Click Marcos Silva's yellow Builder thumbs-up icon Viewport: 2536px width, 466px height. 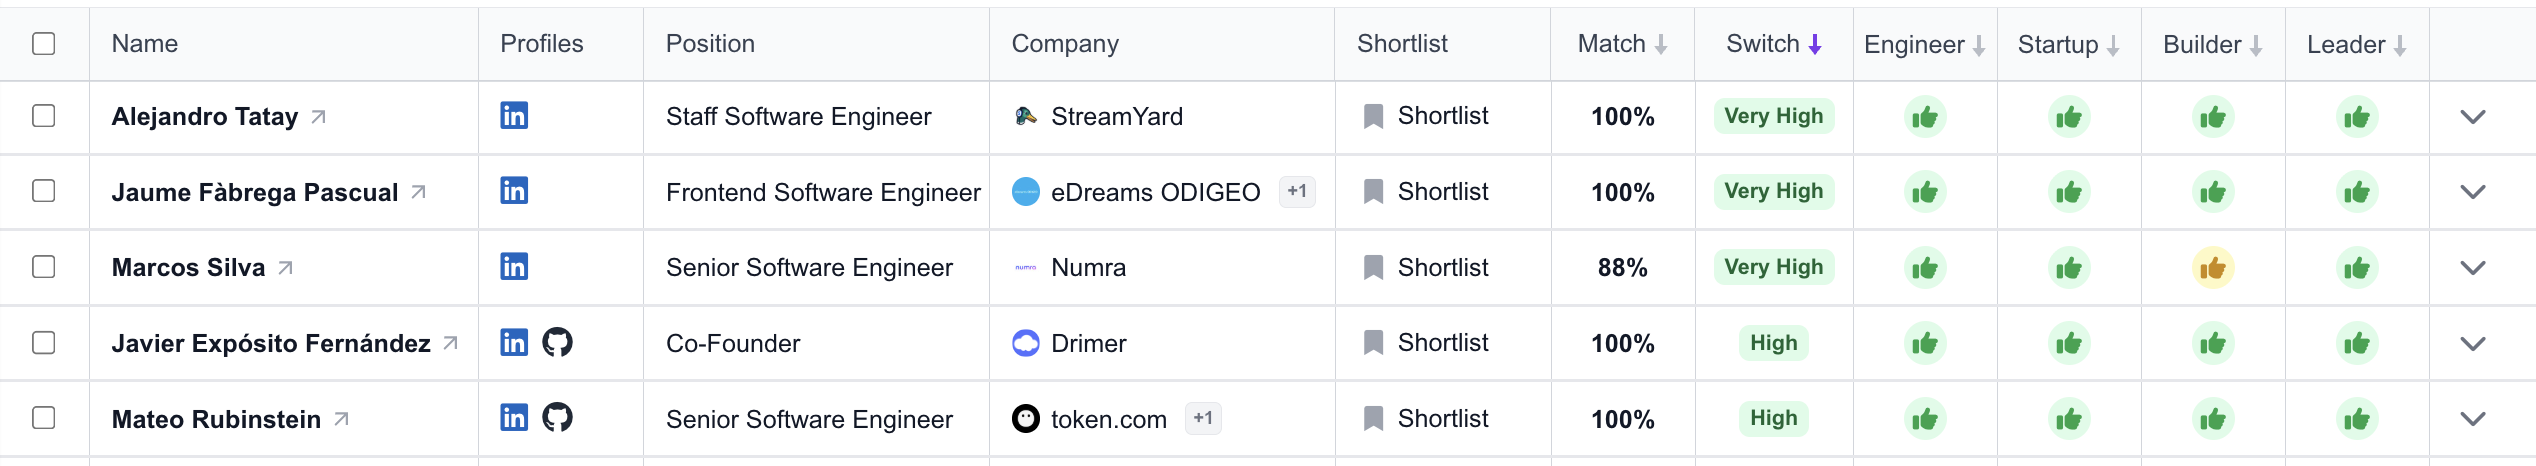(2213, 268)
